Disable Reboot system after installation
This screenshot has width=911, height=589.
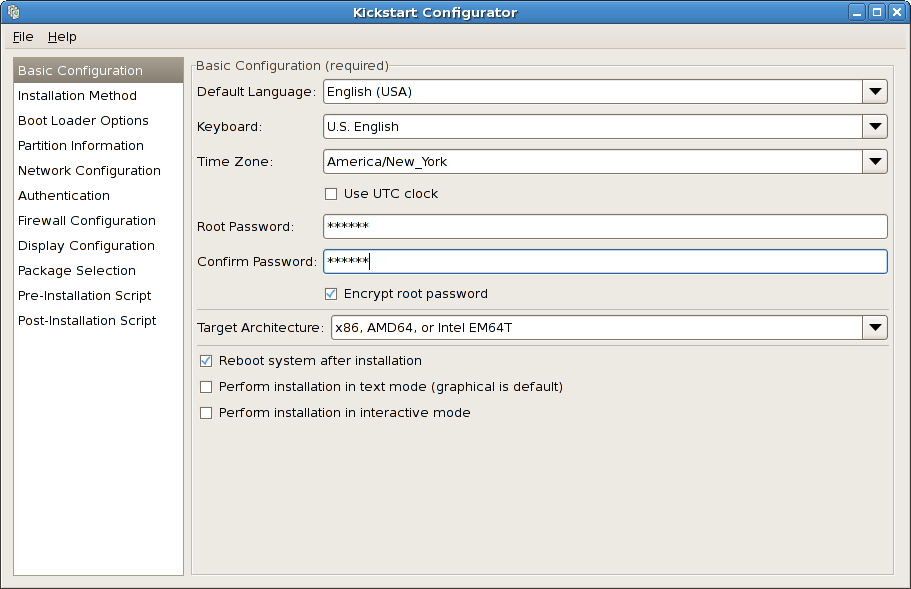(x=206, y=361)
